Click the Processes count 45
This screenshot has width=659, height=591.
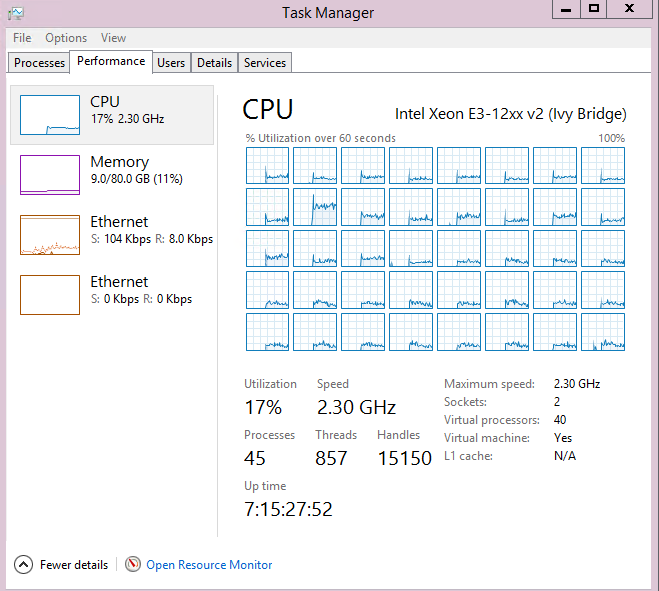pyautogui.click(x=255, y=458)
